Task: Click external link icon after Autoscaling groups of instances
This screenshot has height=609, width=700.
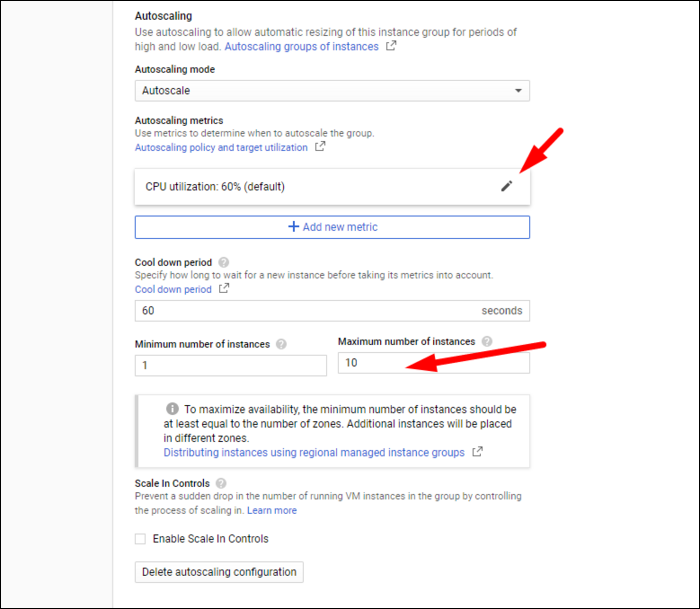Action: 390,46
